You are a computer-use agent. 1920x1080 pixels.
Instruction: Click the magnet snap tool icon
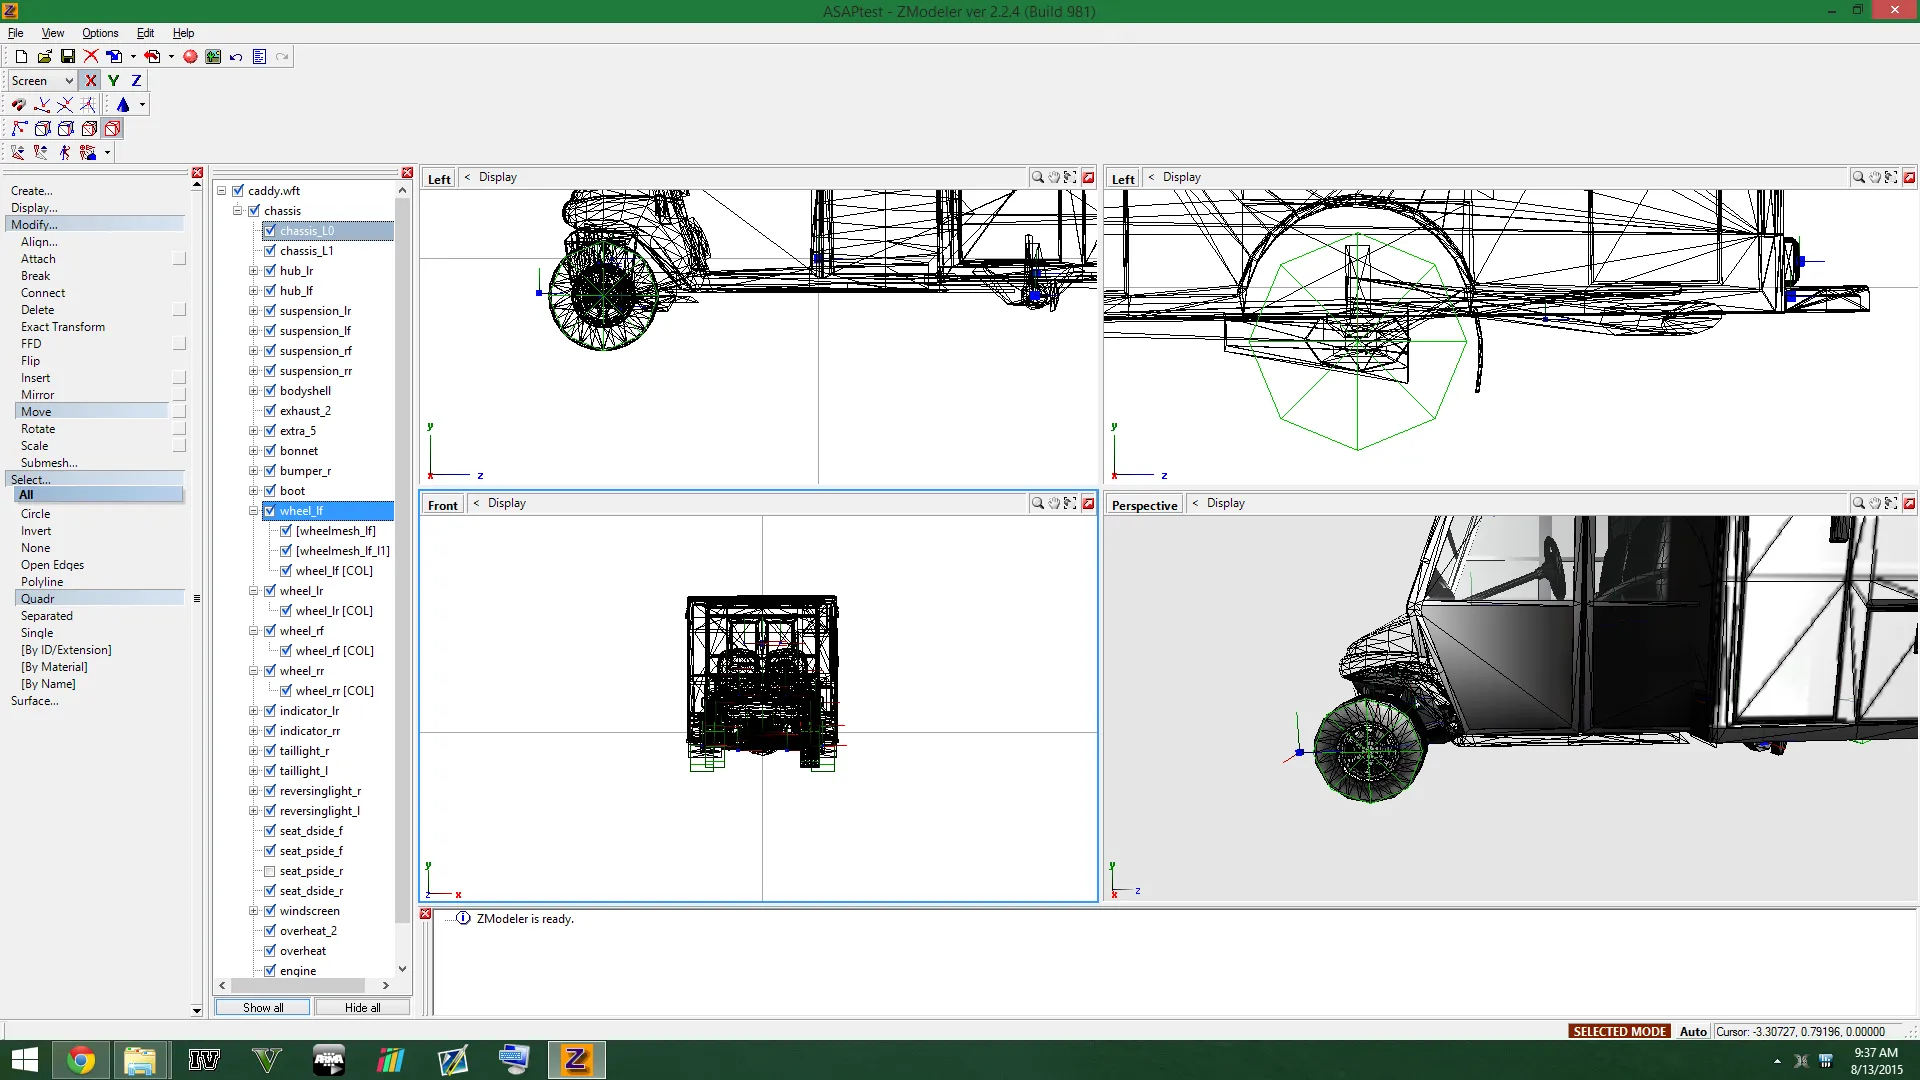point(18,105)
